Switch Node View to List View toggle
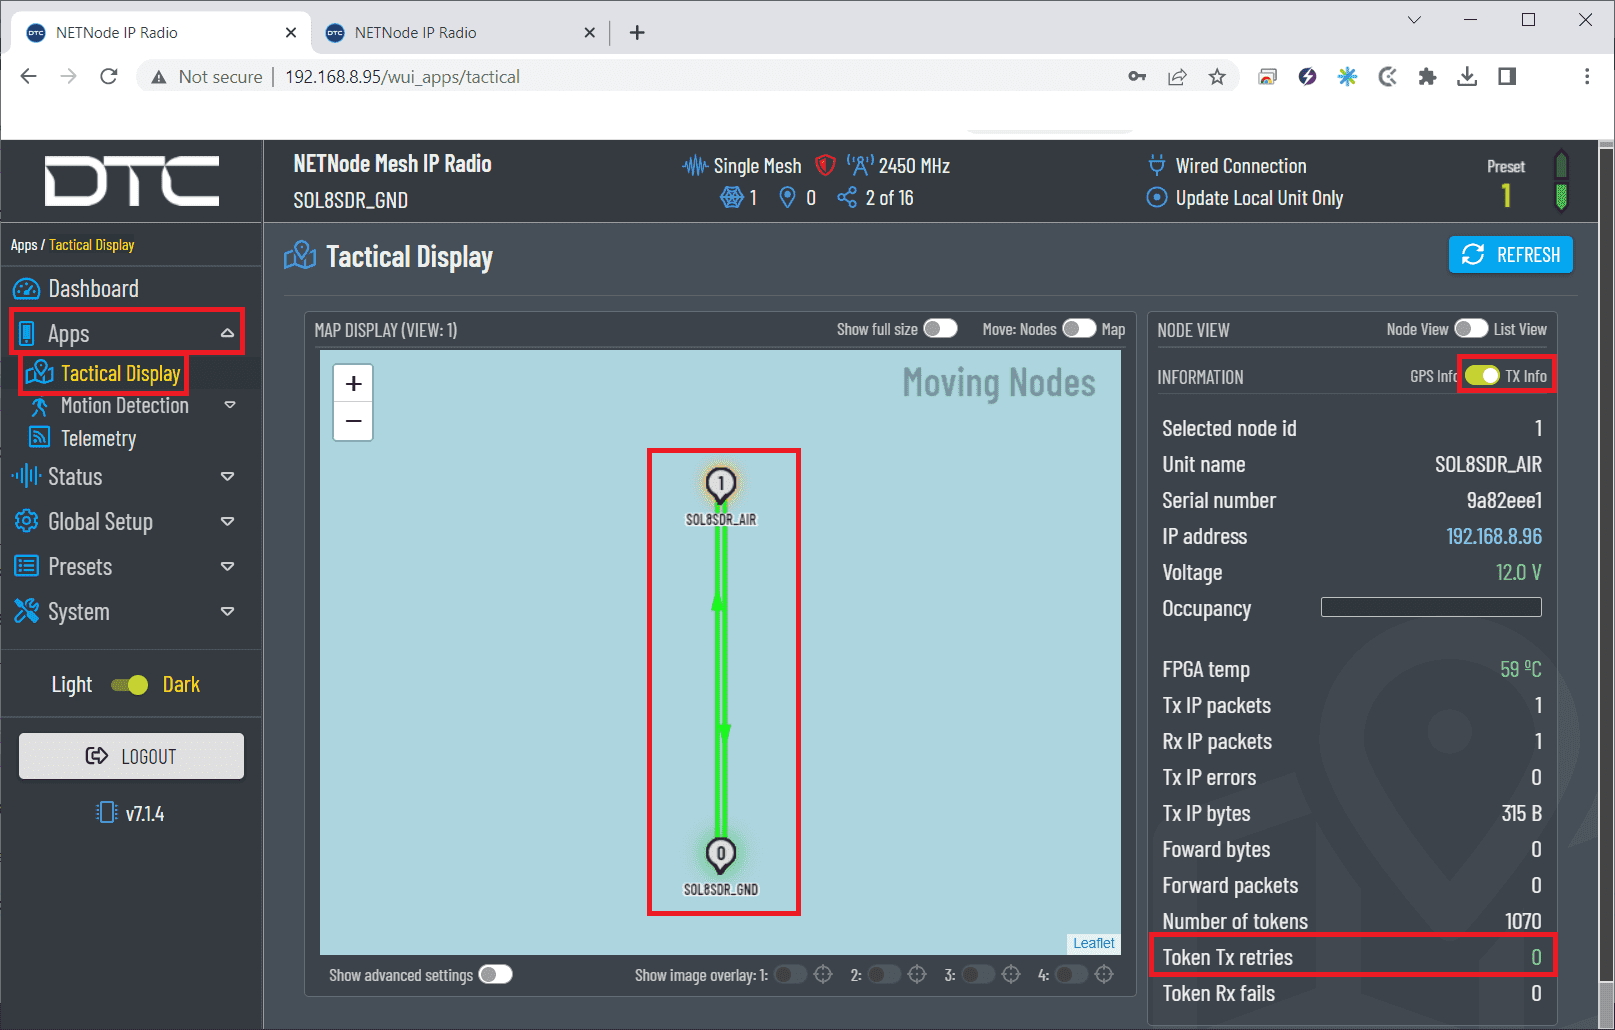 pyautogui.click(x=1470, y=329)
